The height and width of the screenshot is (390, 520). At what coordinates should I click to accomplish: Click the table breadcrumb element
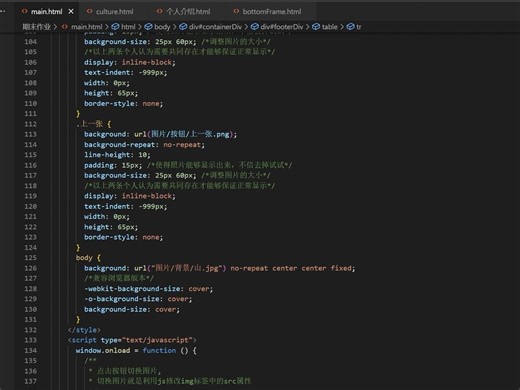click(329, 27)
